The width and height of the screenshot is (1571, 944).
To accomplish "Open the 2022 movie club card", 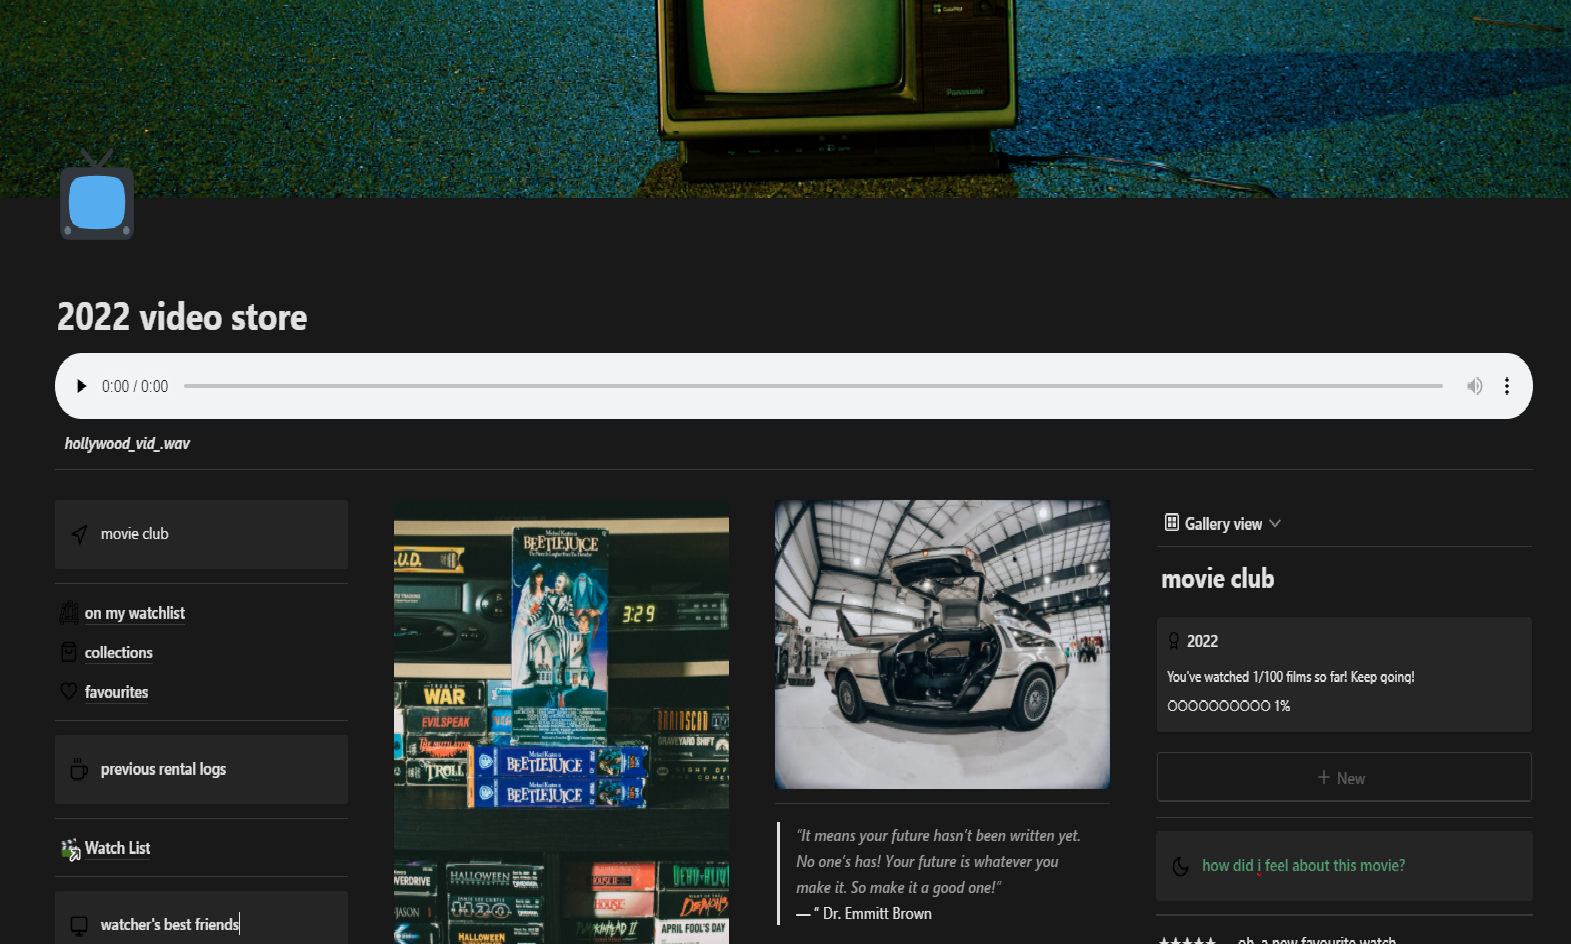I will (1343, 674).
